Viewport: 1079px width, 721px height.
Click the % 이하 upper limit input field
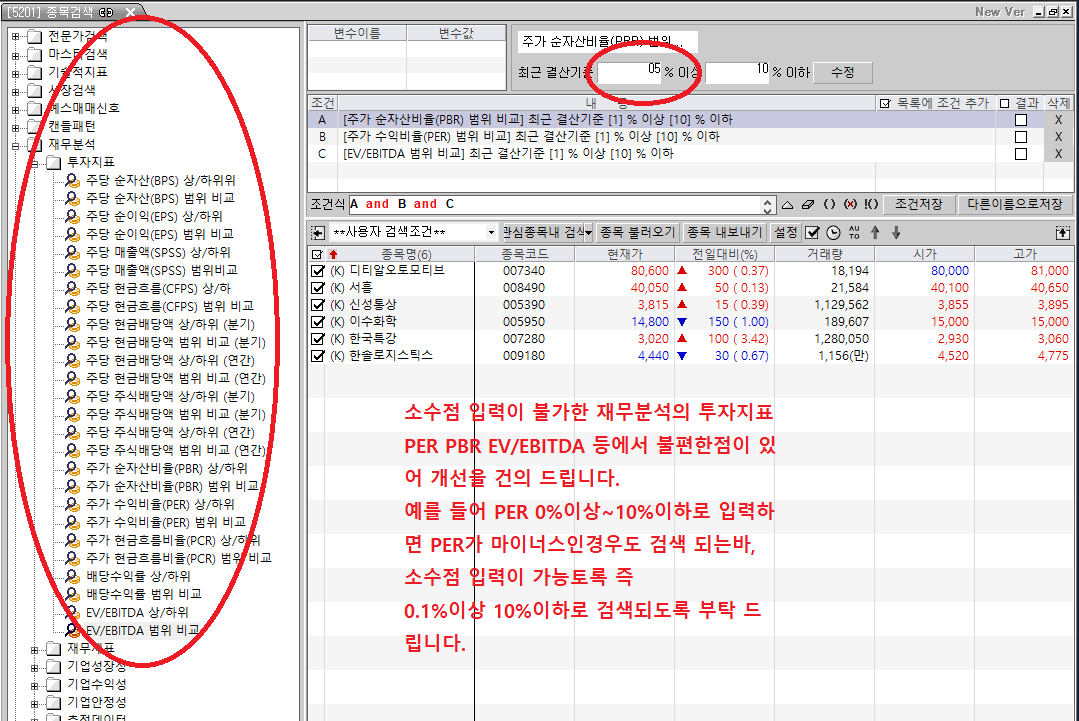point(738,71)
